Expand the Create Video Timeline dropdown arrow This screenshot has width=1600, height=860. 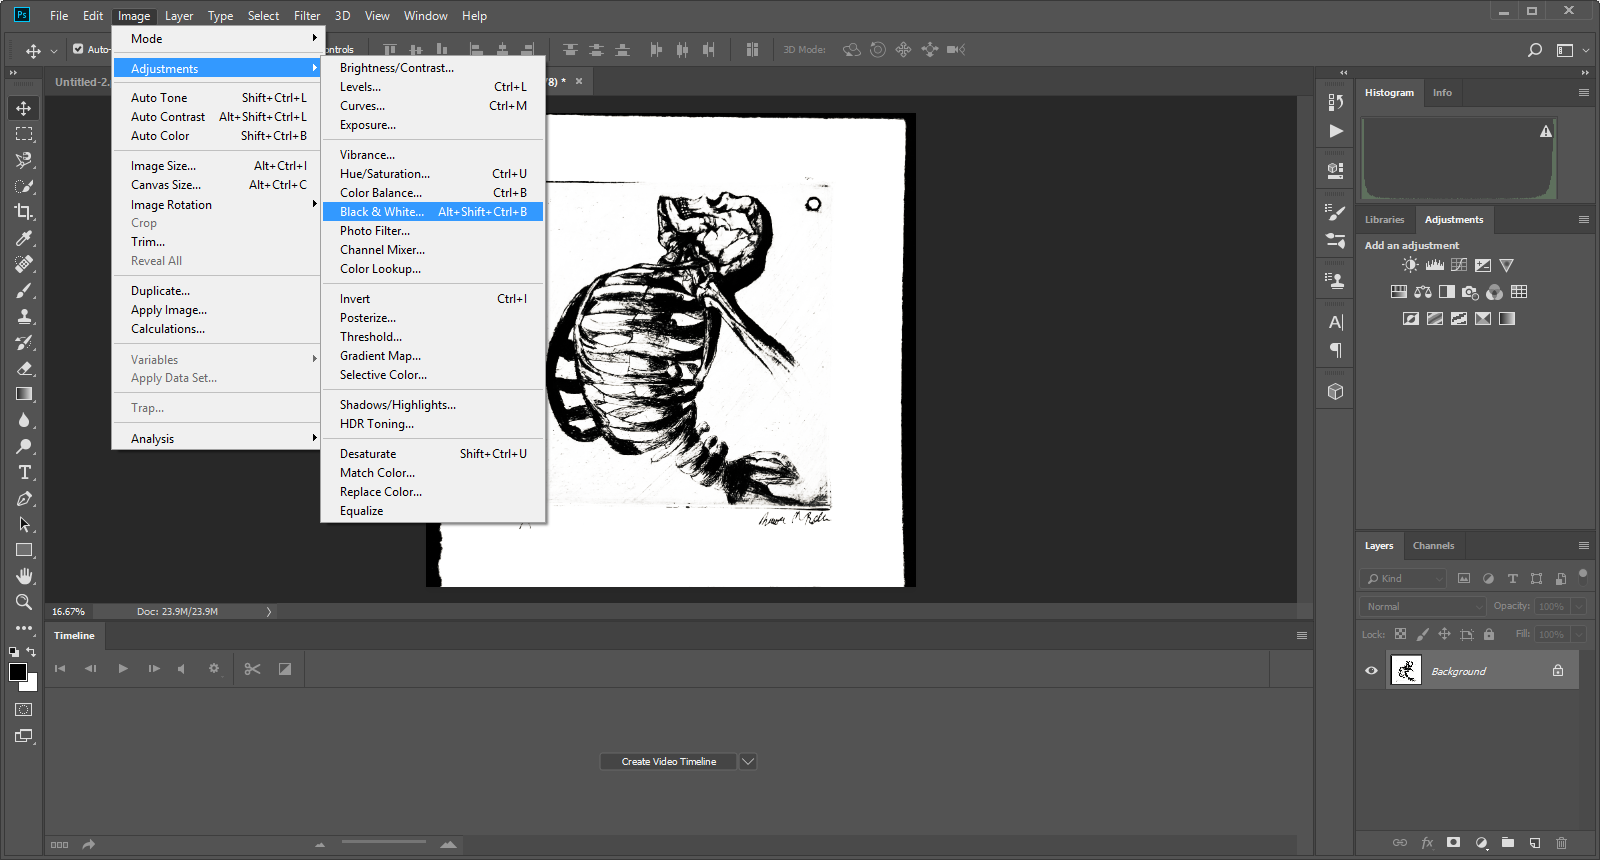[747, 762]
